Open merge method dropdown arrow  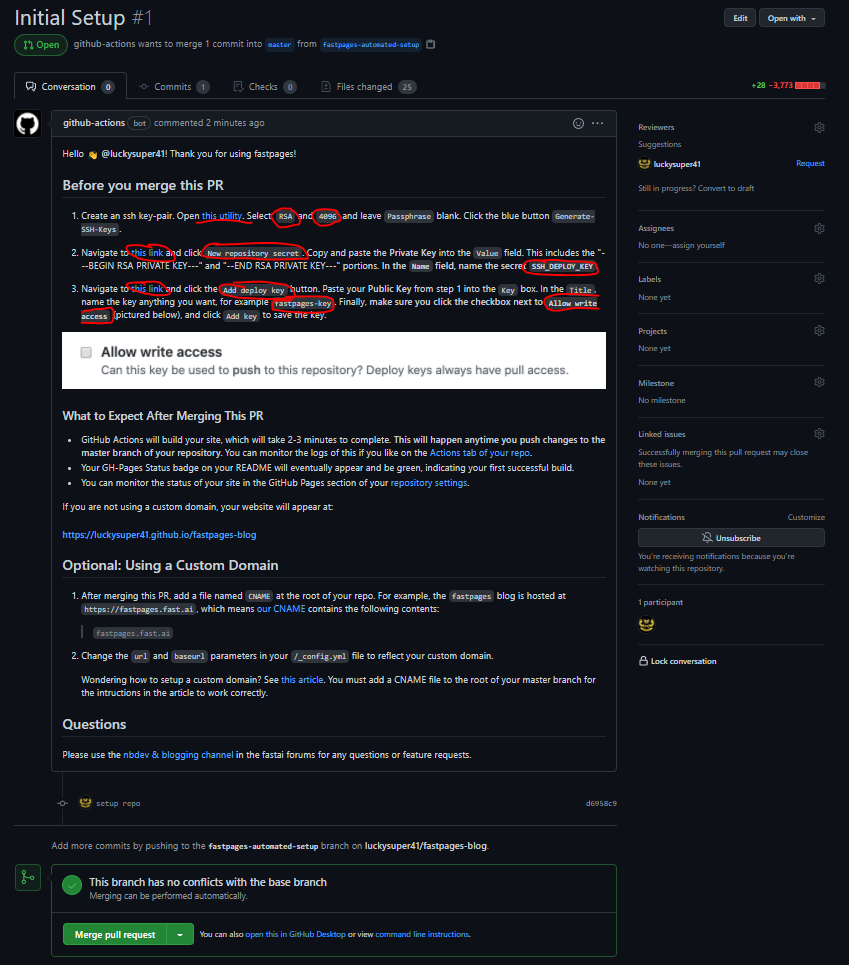[x=180, y=934]
